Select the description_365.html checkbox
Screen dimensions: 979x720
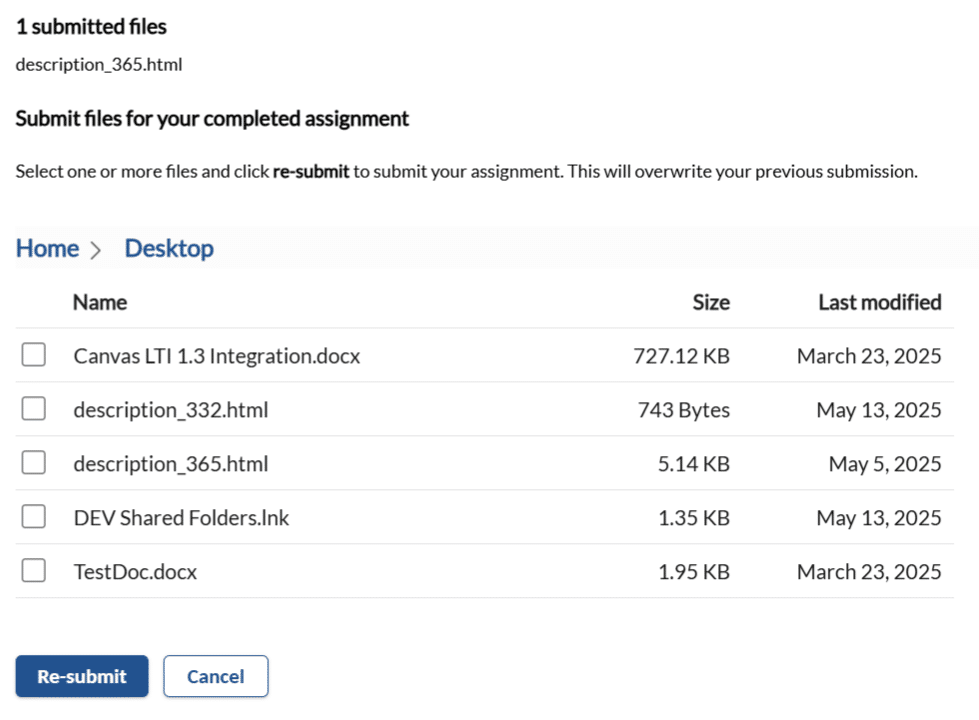[x=33, y=462]
